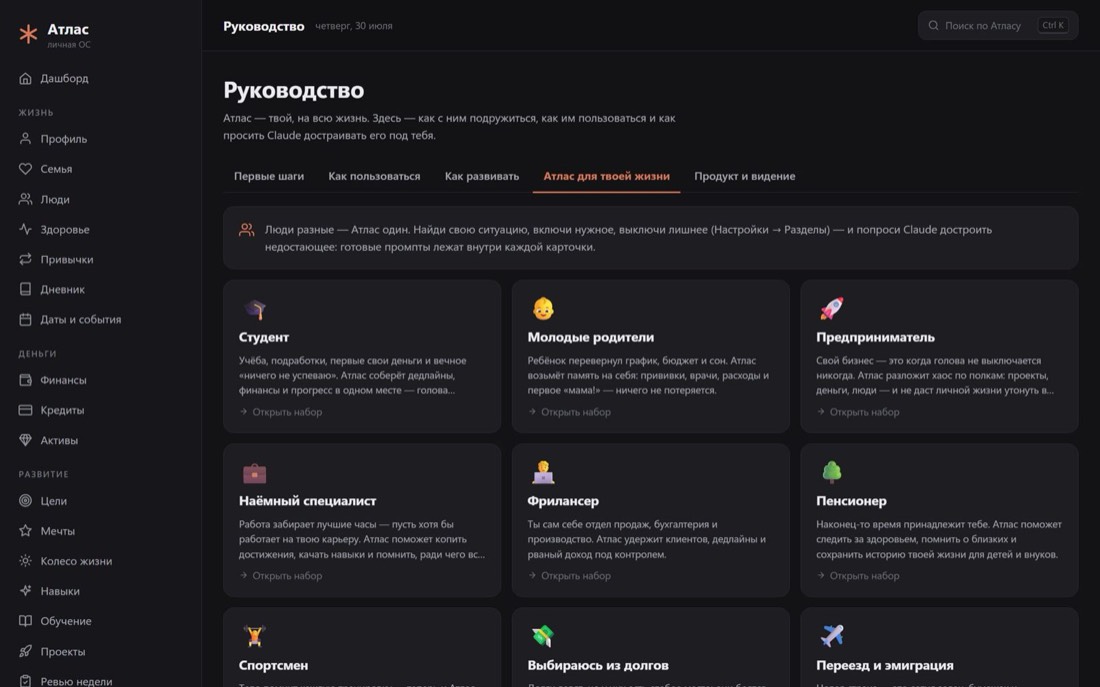Select the target icon for Цели
The height and width of the screenshot is (687, 1100).
(25, 500)
